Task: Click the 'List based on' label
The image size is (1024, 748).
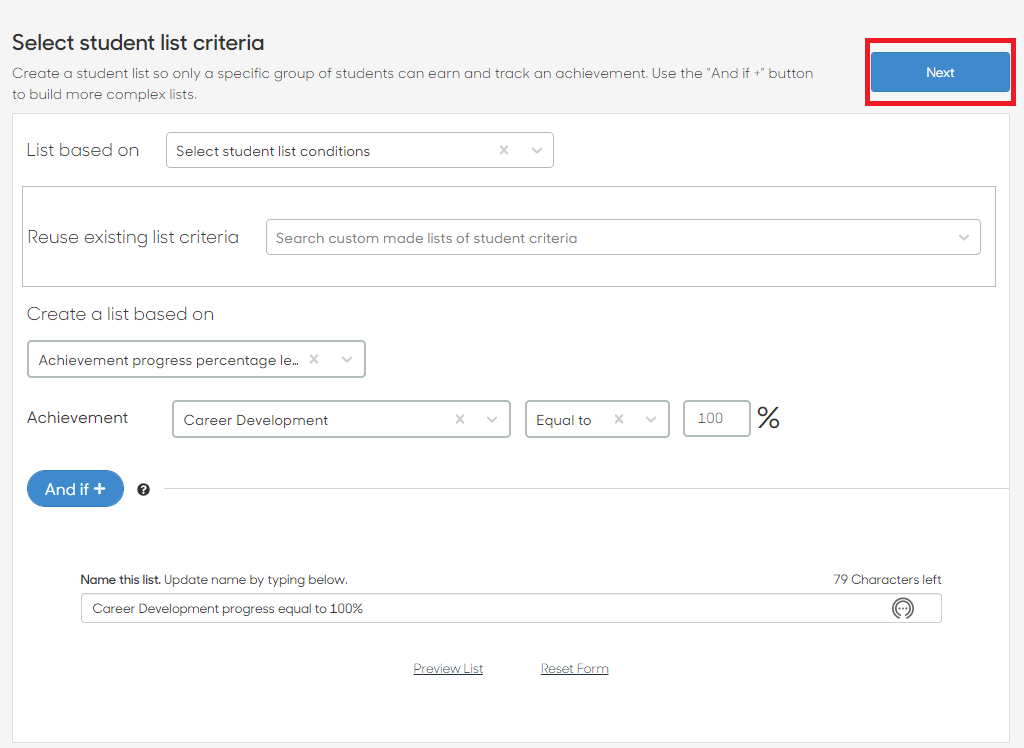Action: pyautogui.click(x=83, y=150)
